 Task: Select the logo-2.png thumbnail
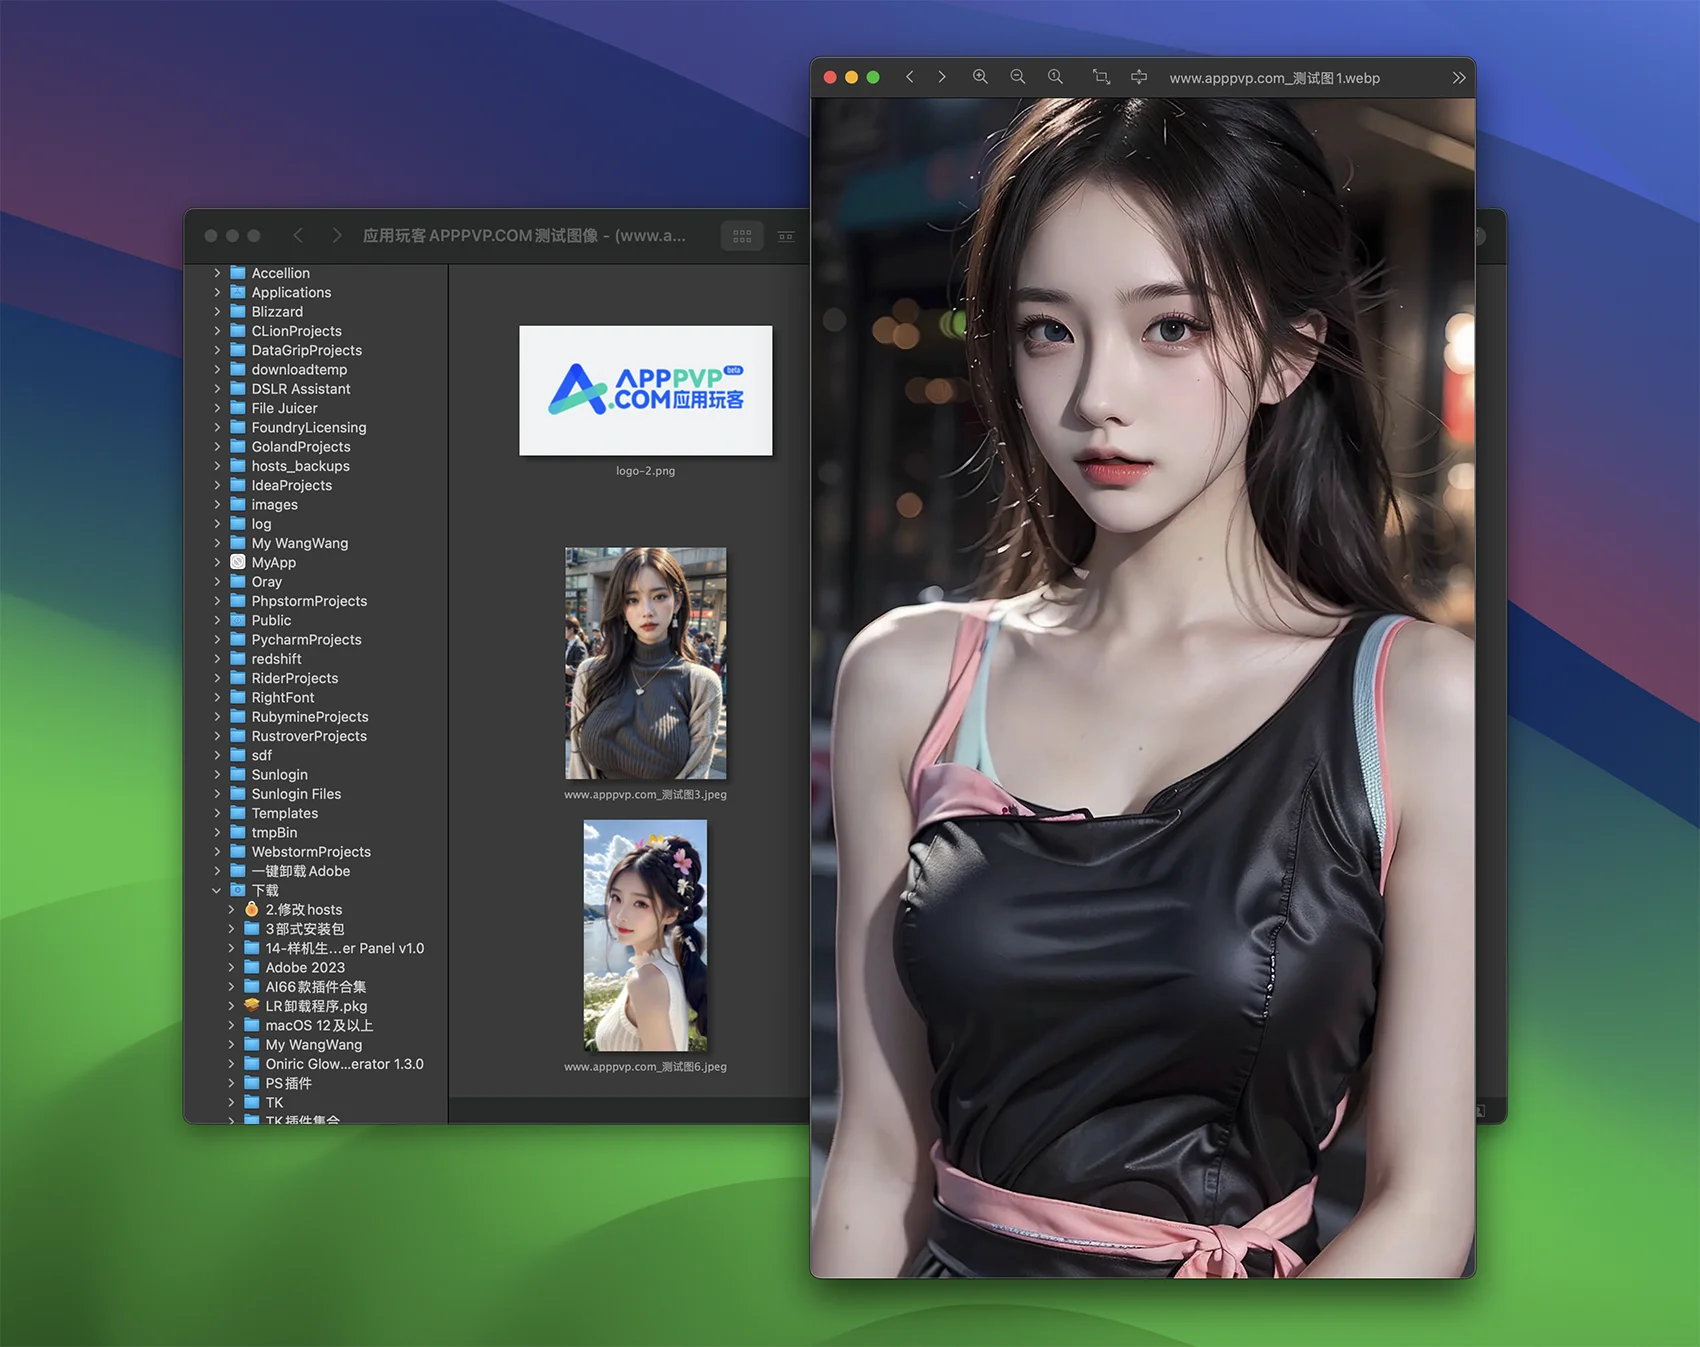click(645, 390)
